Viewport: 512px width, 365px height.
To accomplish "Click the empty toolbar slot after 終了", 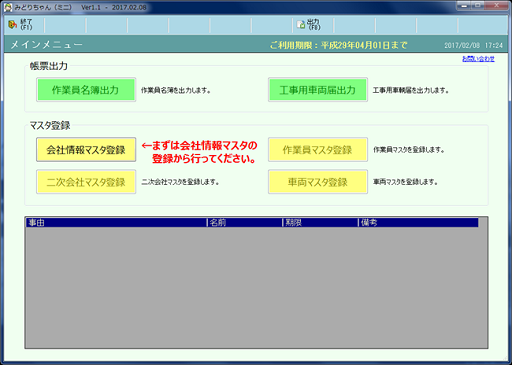I will click(65, 25).
